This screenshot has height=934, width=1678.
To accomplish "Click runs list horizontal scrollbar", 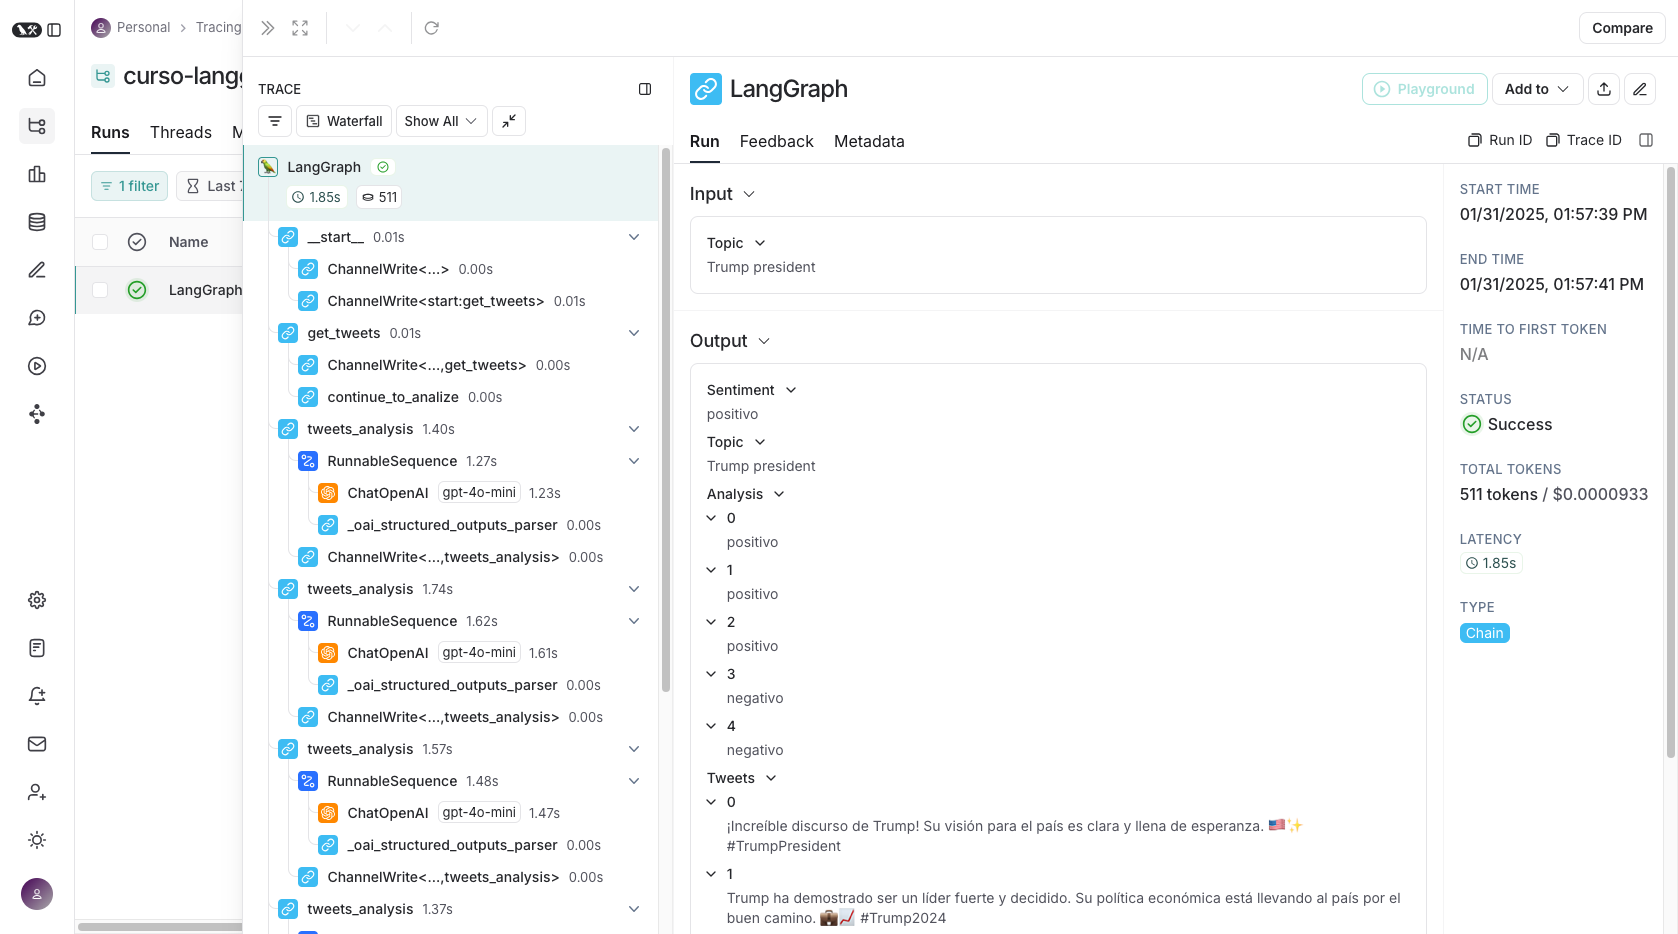I will 160,927.
